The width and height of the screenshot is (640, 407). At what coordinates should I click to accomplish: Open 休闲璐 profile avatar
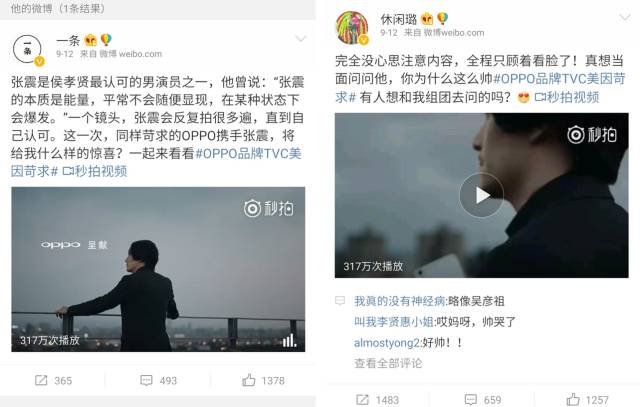click(352, 28)
